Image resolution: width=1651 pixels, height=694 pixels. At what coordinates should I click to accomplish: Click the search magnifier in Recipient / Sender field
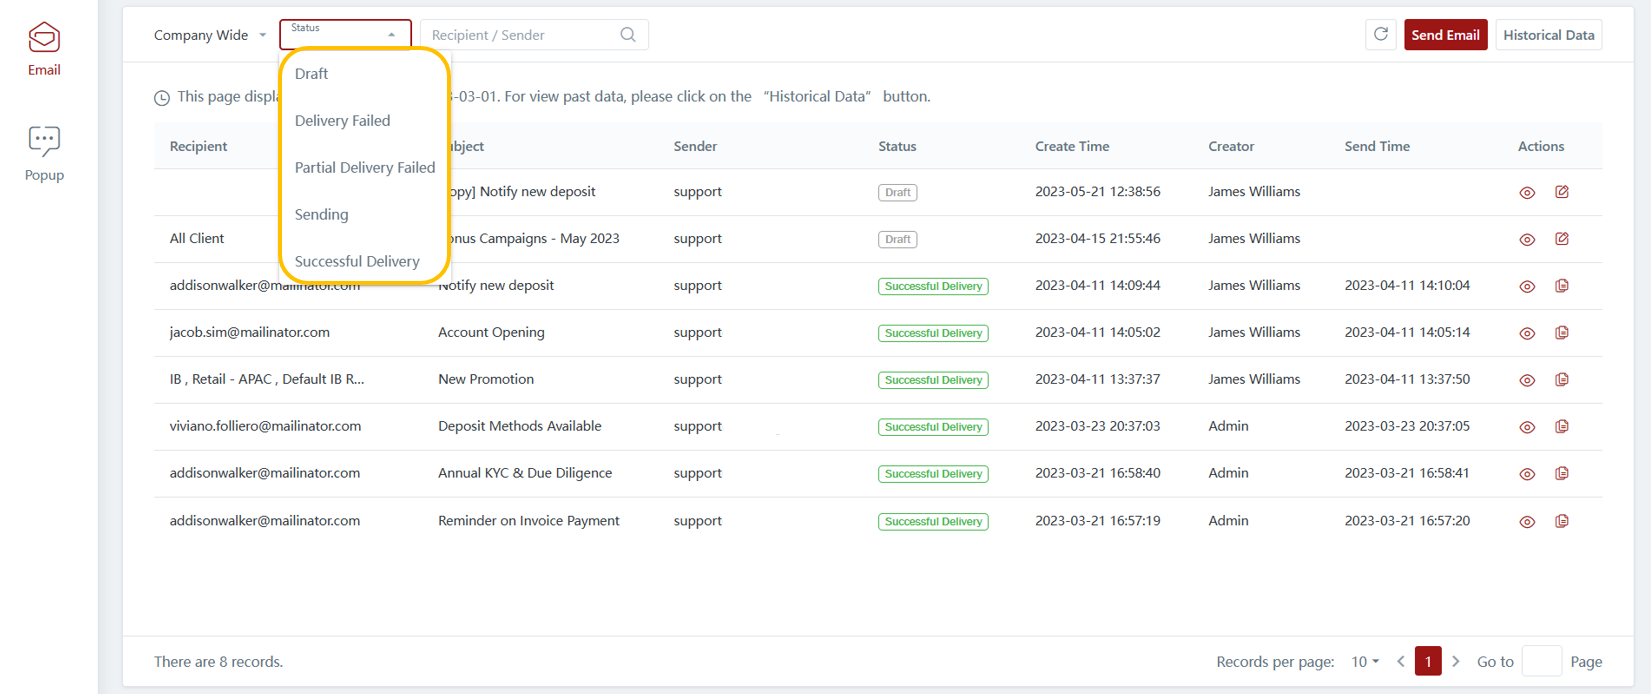coord(628,35)
